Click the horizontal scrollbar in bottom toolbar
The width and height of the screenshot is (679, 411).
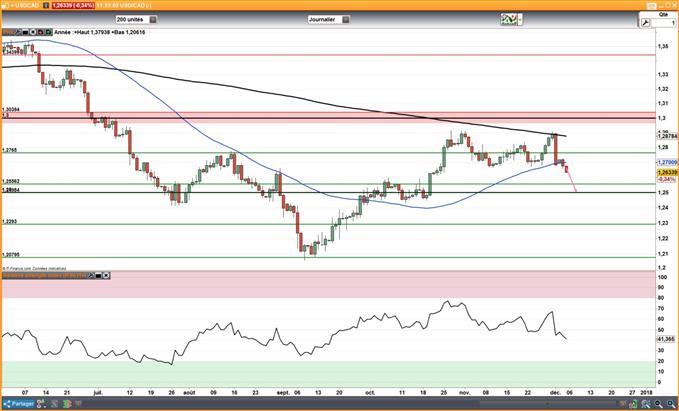[547, 404]
